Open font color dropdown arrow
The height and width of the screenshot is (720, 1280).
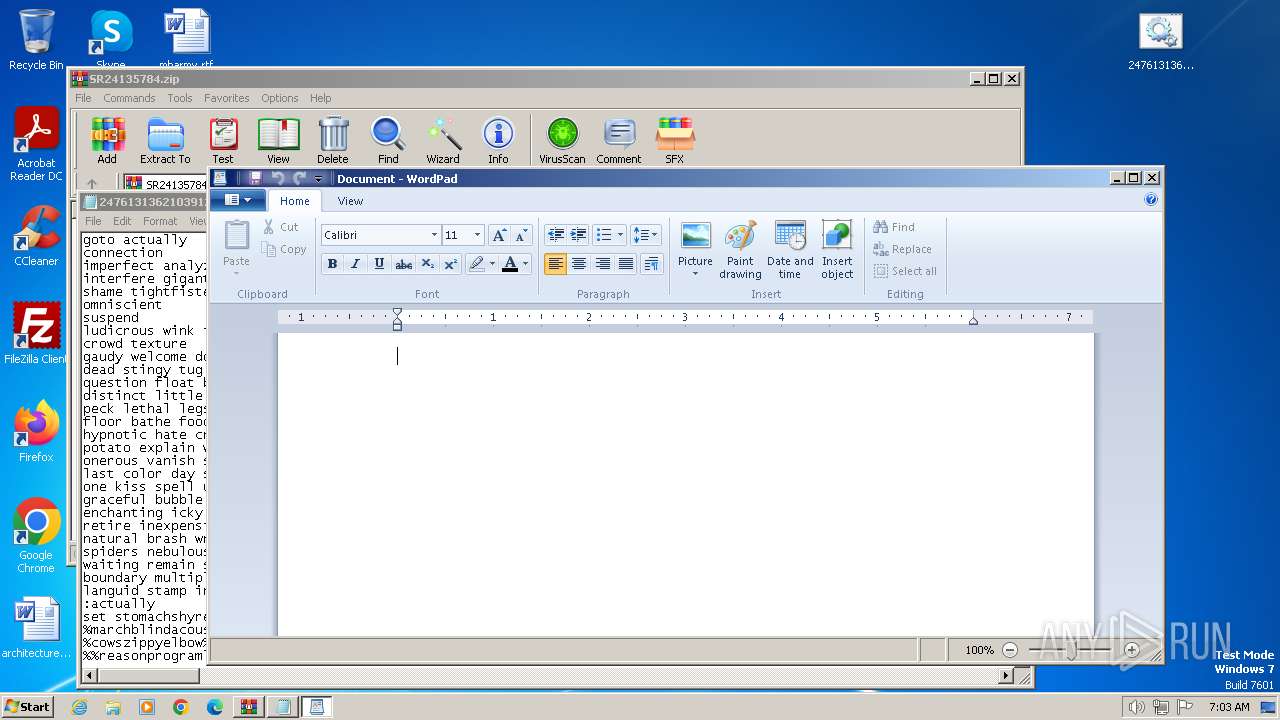526,264
